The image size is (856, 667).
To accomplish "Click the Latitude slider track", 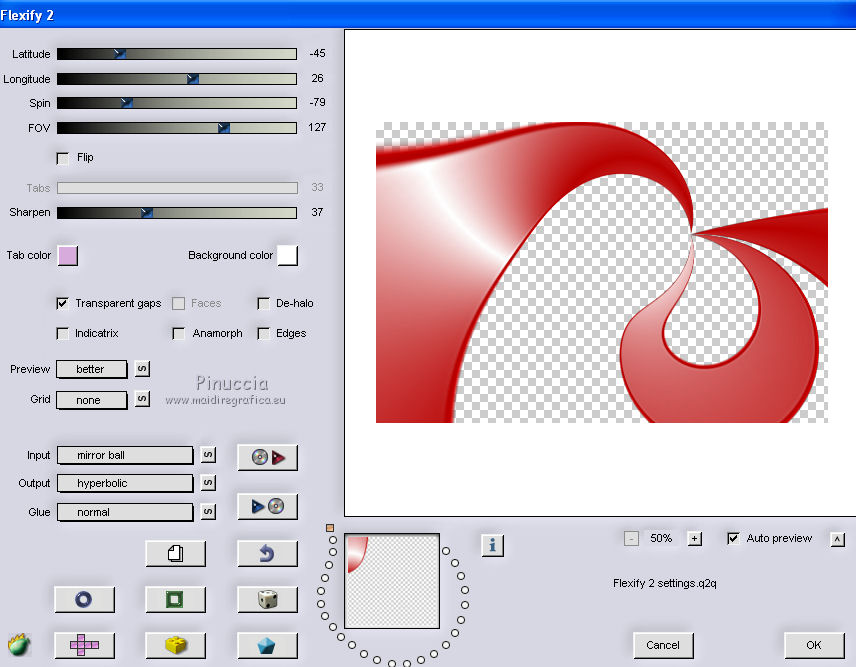I will point(177,53).
